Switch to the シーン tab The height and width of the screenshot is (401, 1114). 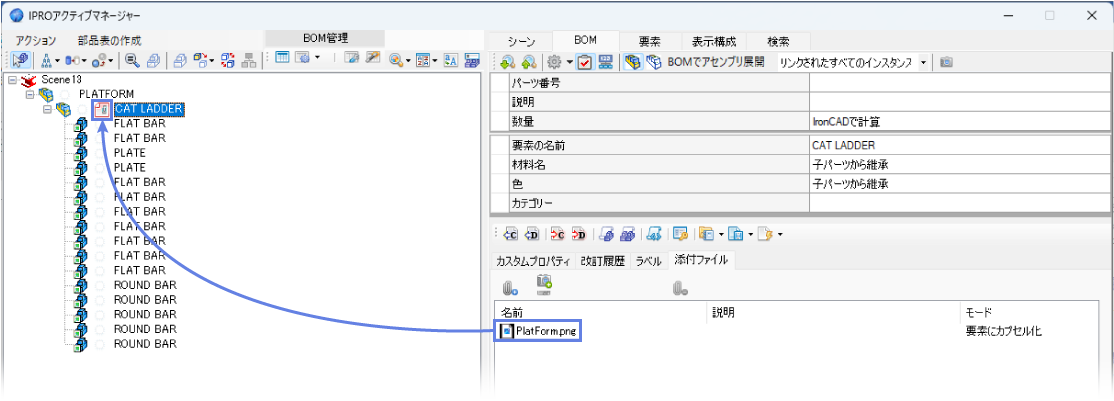tap(521, 41)
